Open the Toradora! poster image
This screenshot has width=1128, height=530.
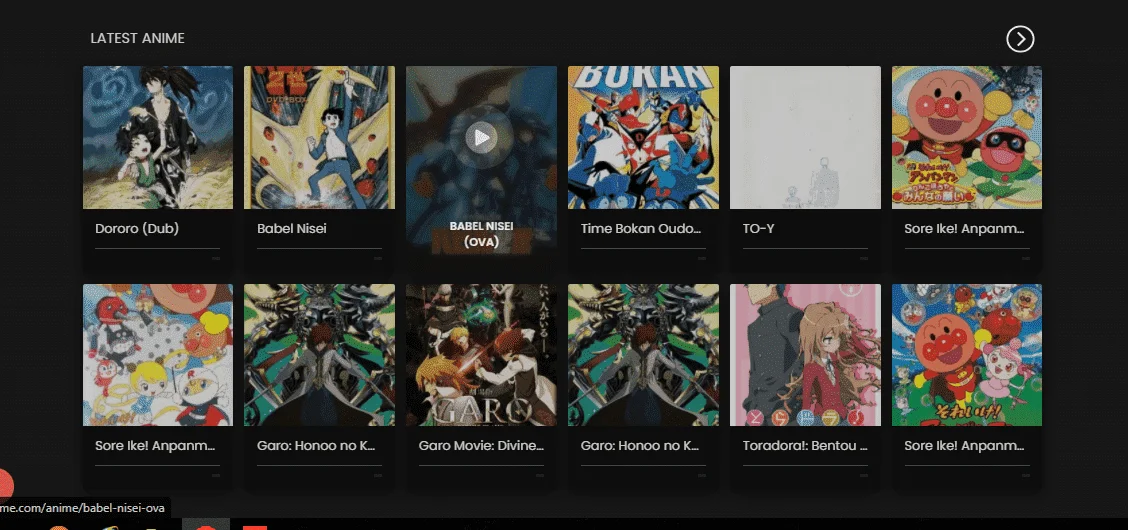(805, 355)
